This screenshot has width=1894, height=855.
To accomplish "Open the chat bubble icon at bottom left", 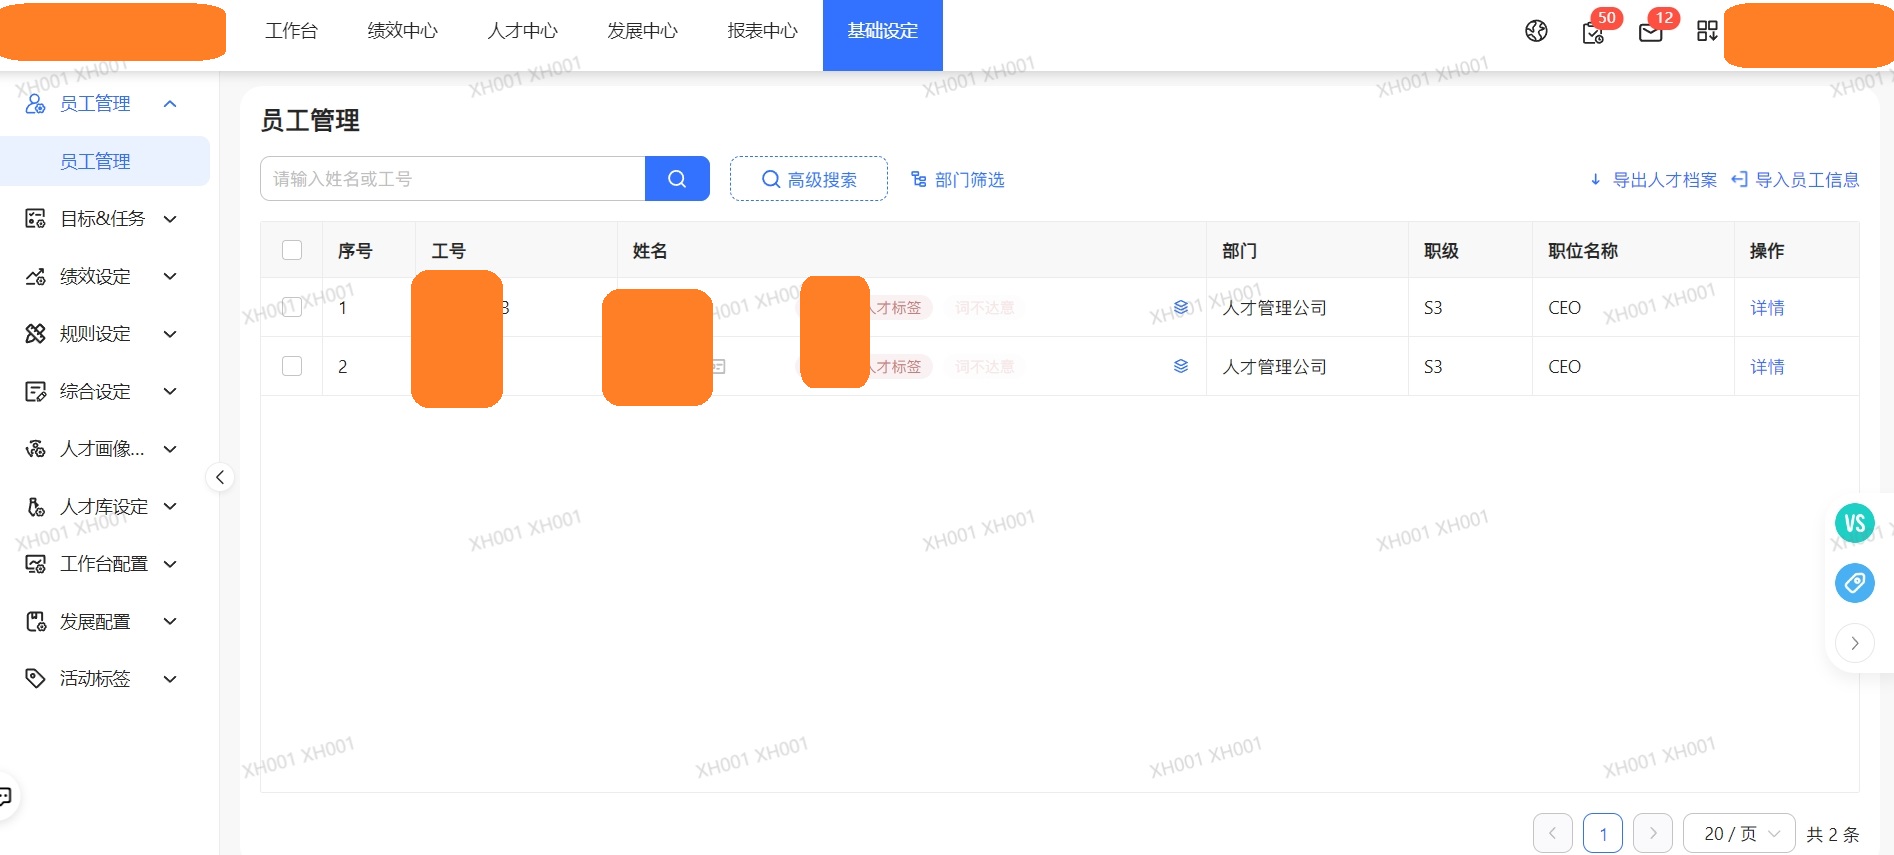I will (5, 796).
